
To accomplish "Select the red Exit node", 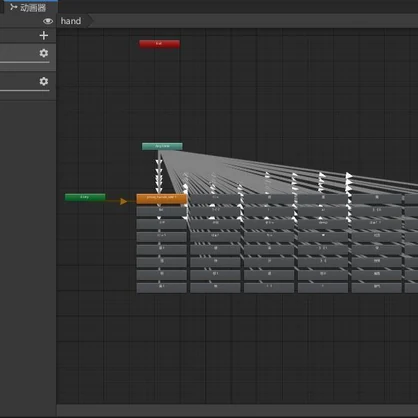I will (160, 44).
